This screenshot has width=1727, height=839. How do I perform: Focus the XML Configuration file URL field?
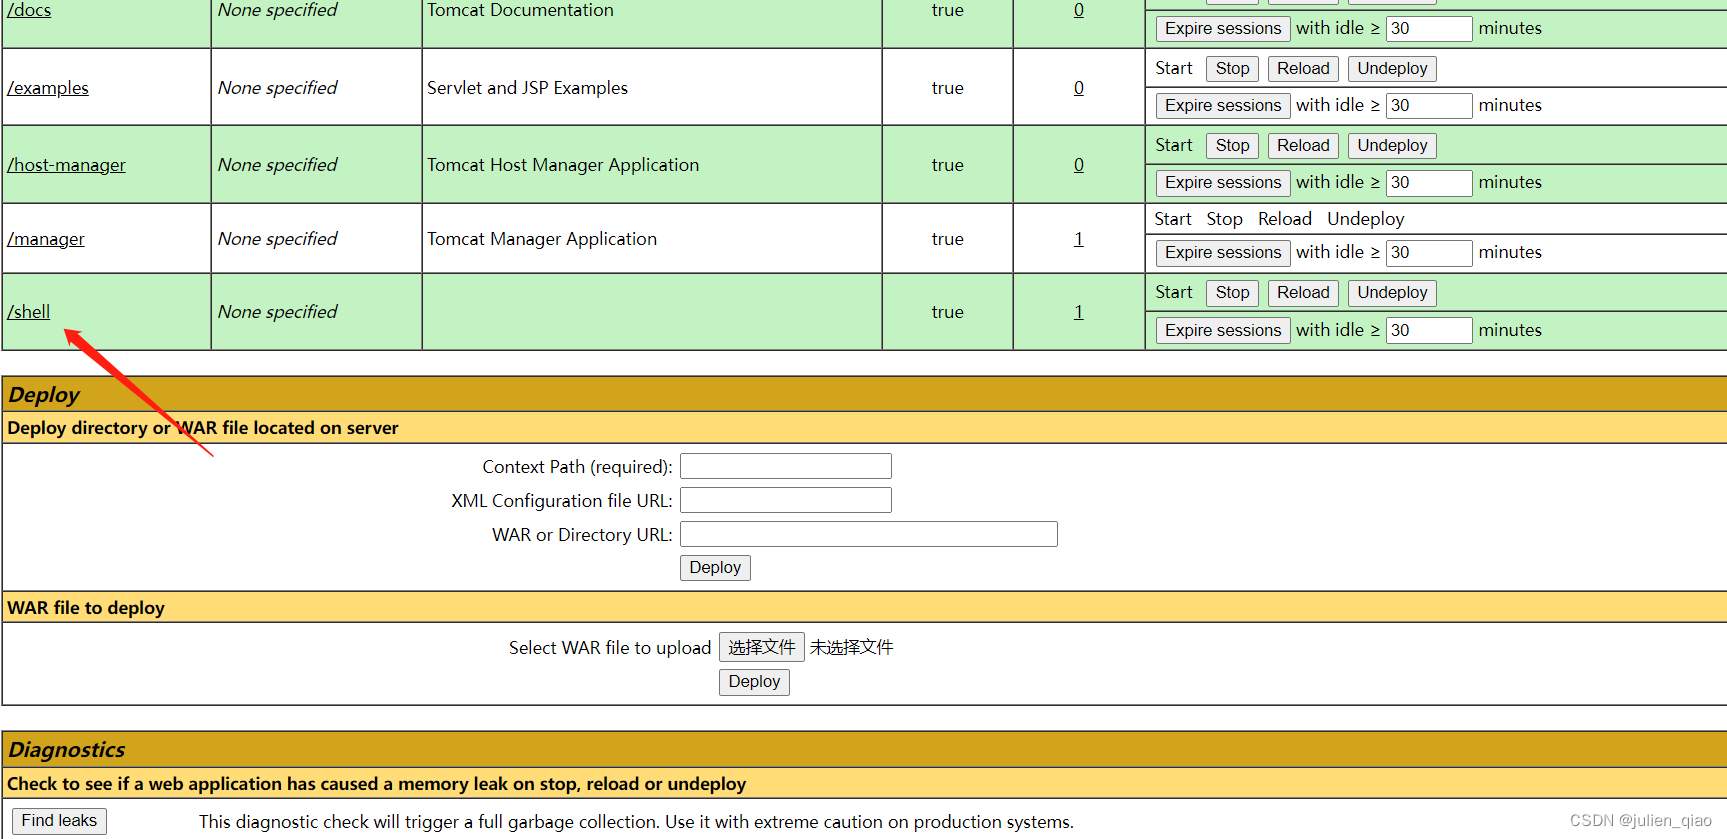click(786, 501)
